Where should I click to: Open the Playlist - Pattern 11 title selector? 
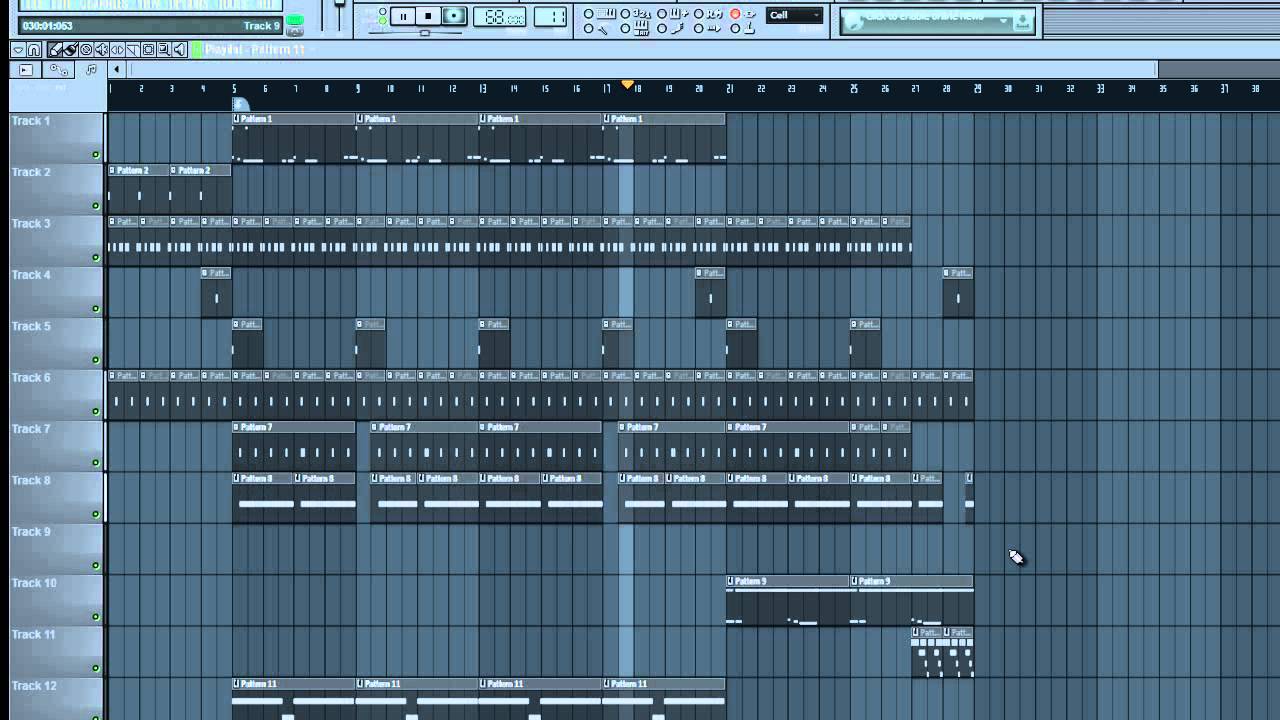click(254, 50)
